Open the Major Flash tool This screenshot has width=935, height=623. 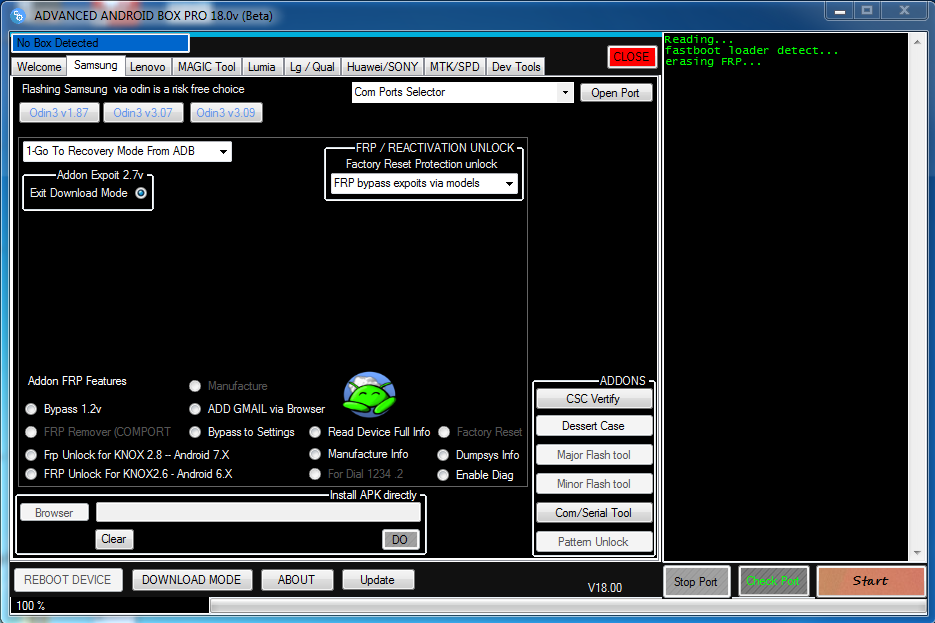[593, 455]
